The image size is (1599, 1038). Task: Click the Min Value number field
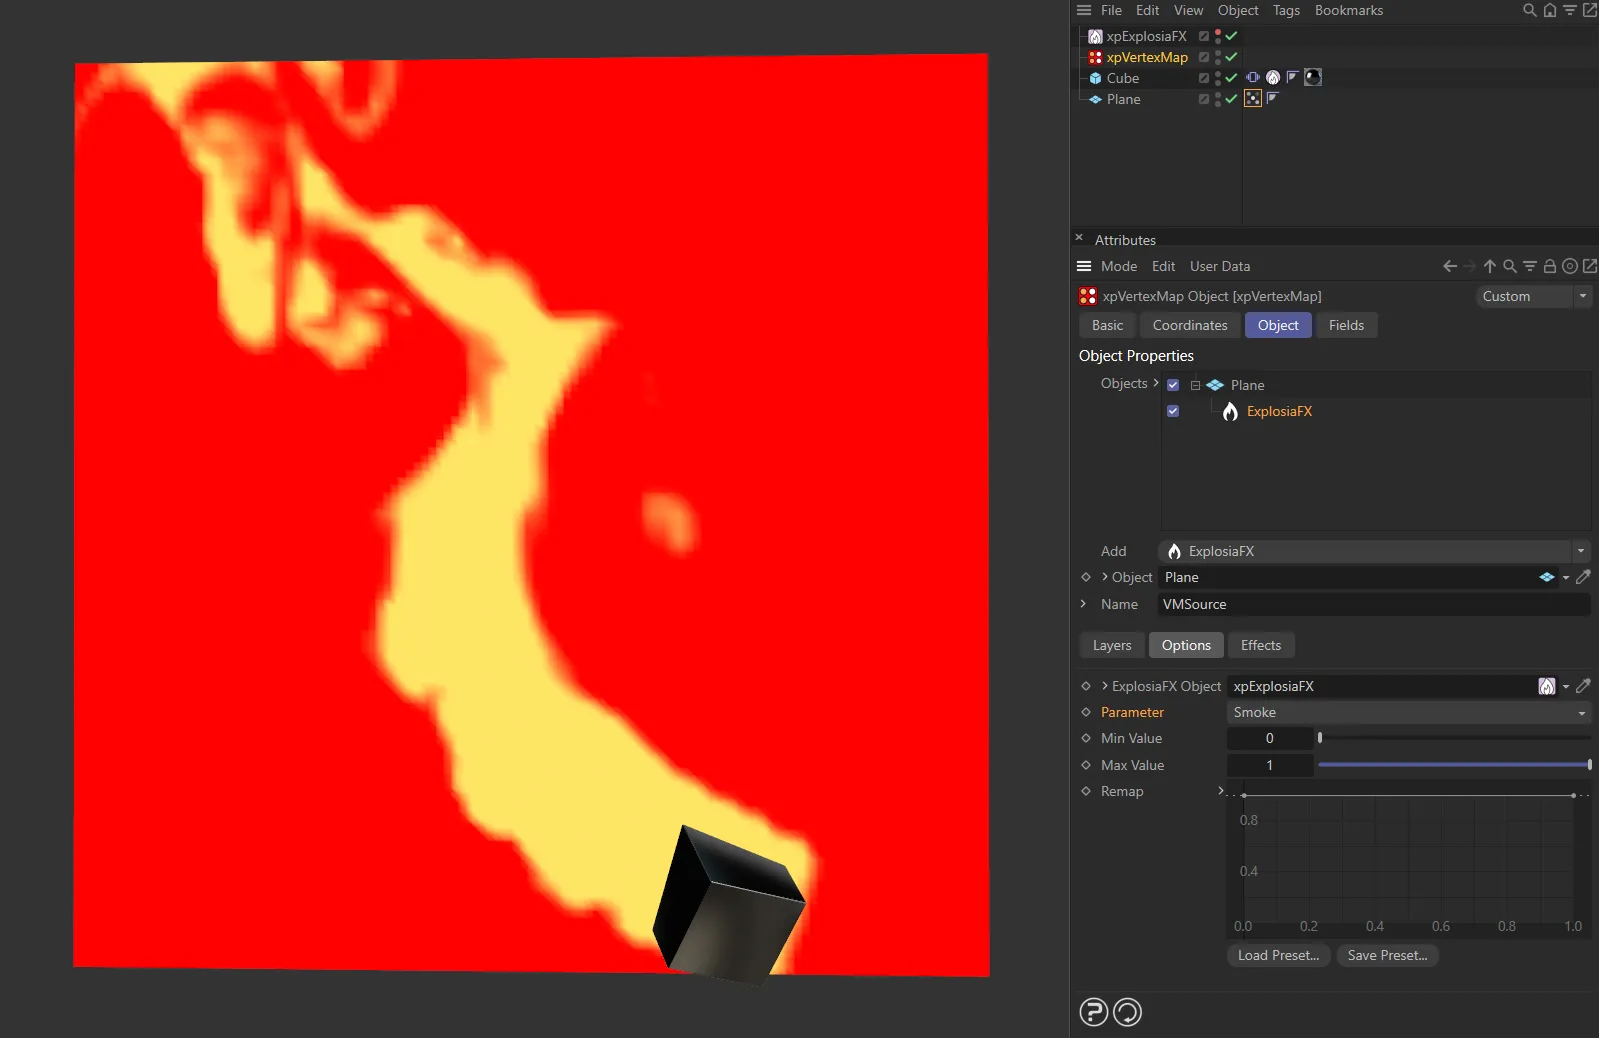tap(1270, 738)
